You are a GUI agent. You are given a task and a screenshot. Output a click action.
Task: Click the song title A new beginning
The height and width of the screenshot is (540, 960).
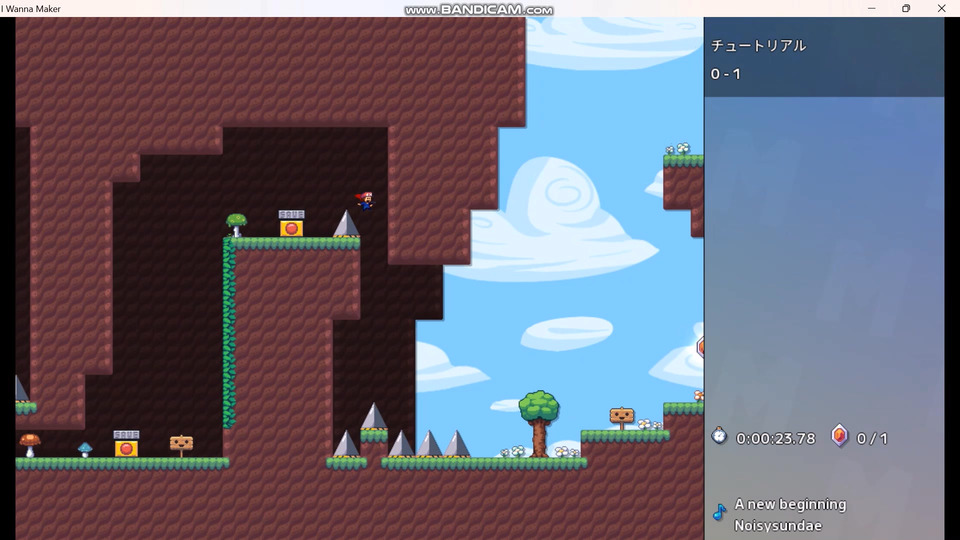(x=790, y=504)
